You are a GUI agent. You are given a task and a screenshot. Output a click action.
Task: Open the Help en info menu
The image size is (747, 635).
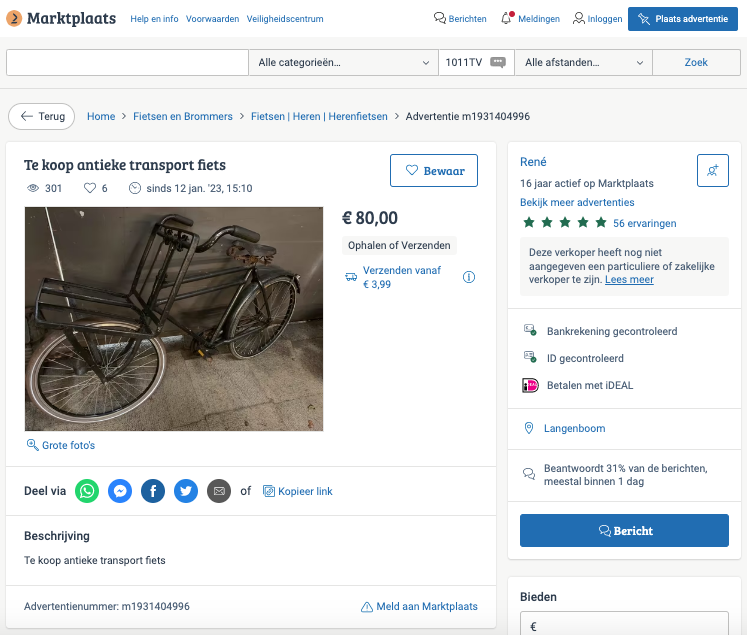[154, 19]
